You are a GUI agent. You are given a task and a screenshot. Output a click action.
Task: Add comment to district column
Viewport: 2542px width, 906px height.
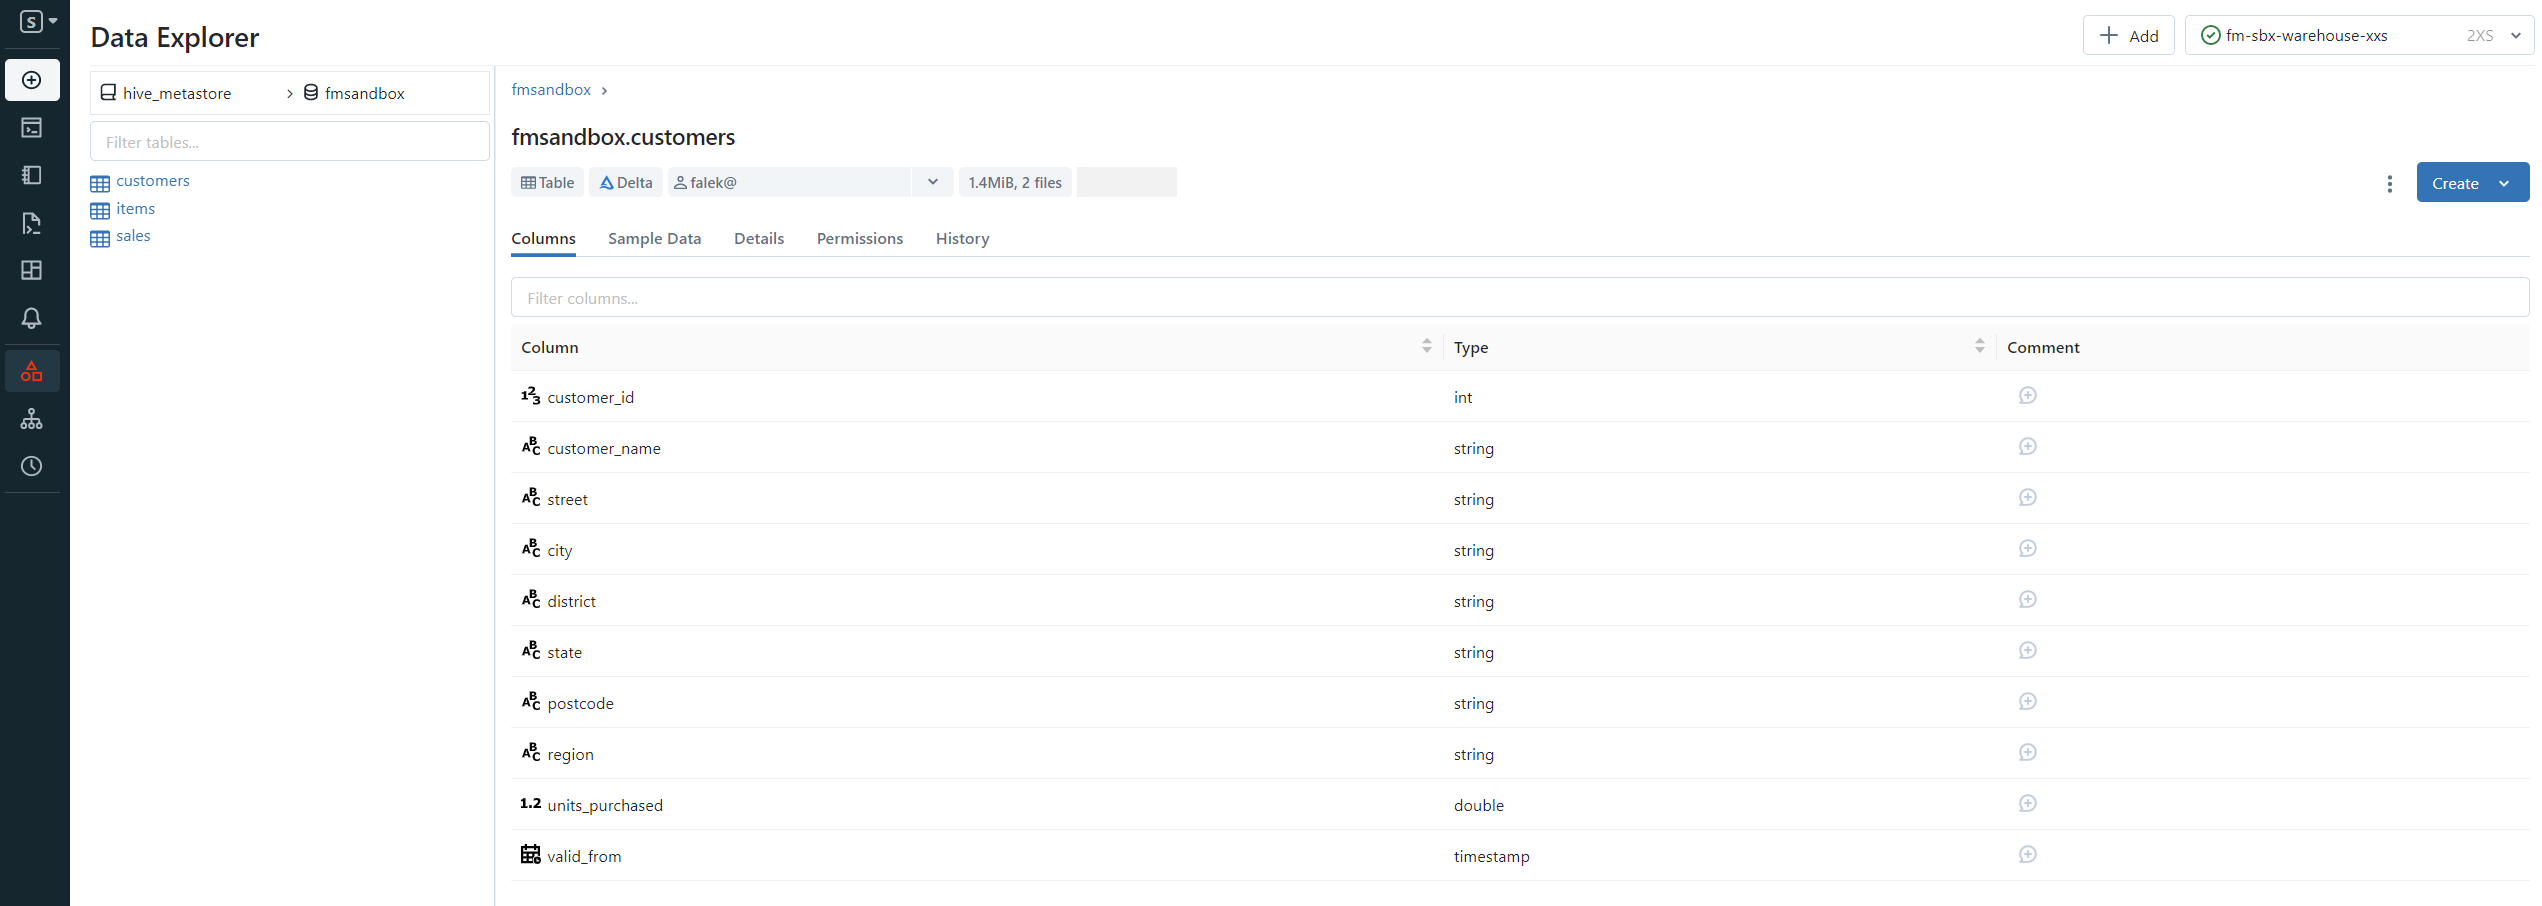(x=2028, y=599)
